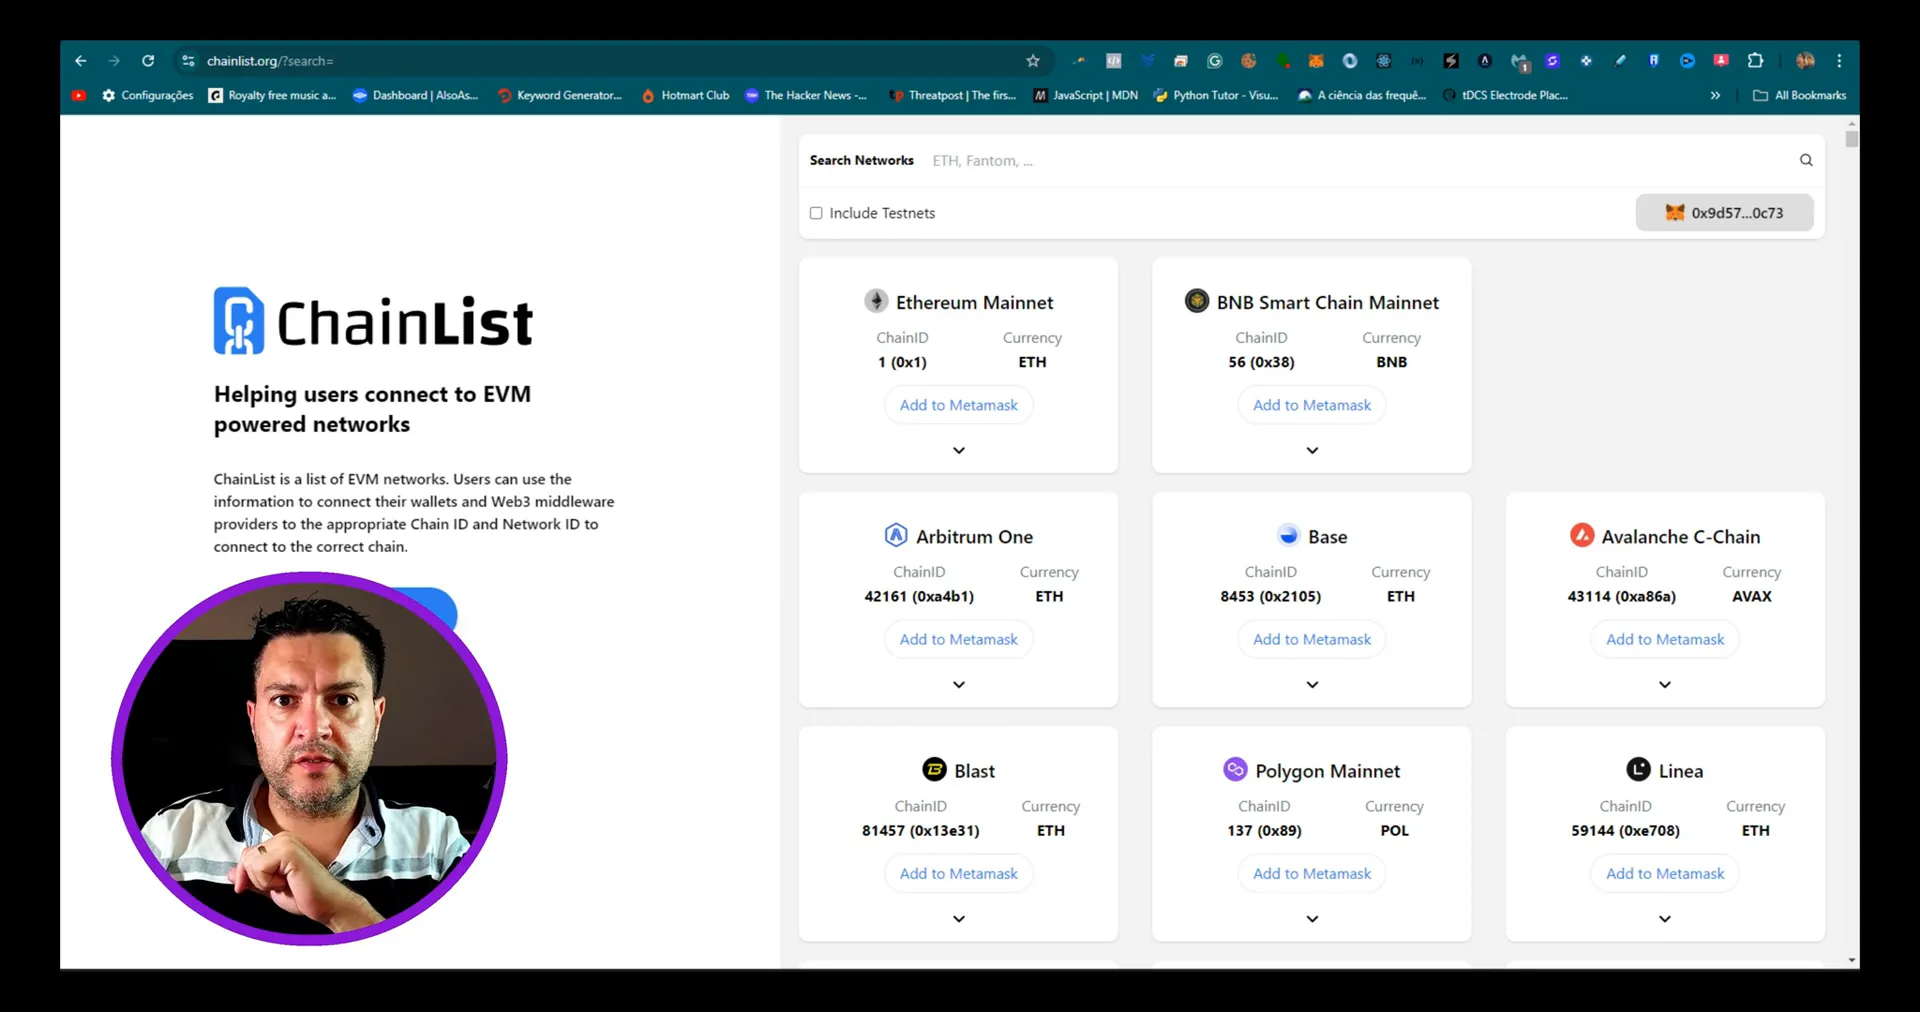This screenshot has height=1012, width=1920.
Task: Click the Base network logo icon
Action: click(x=1289, y=535)
